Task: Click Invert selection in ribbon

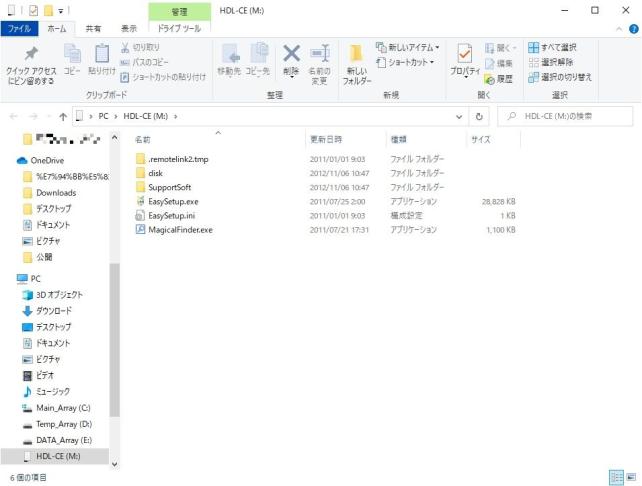Action: (560, 77)
